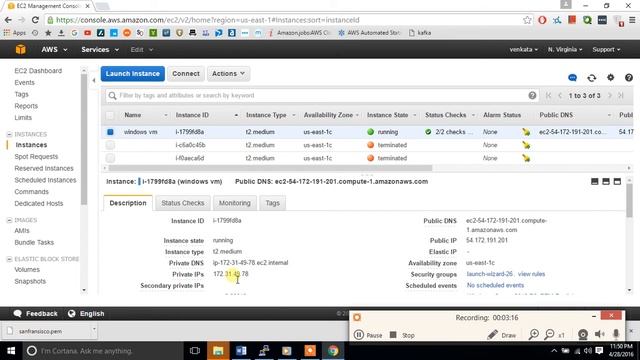The height and width of the screenshot is (360, 640).
Task: Bookmark this page with star icon
Action: tap(527, 20)
